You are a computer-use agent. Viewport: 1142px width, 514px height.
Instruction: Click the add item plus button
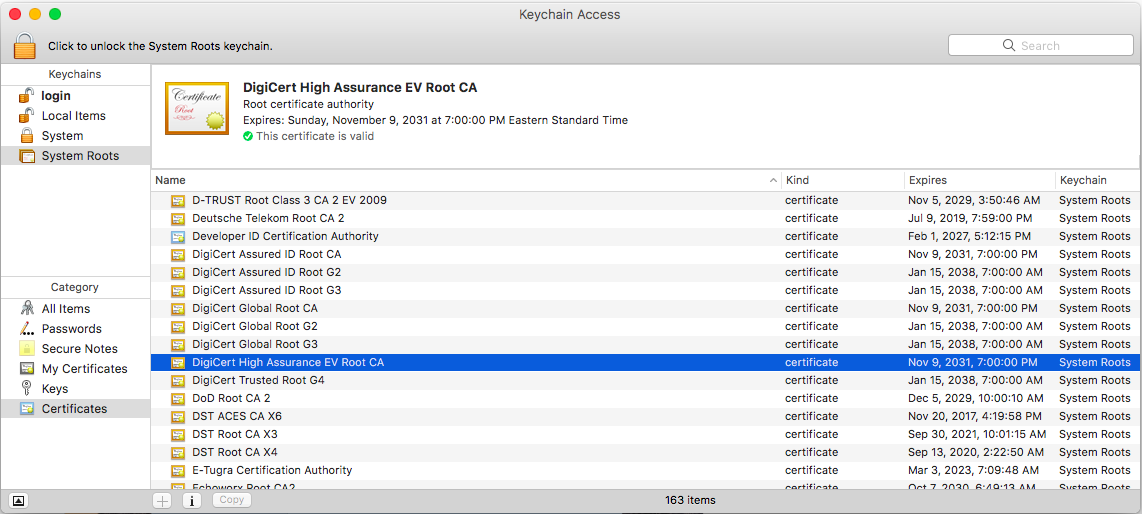pyautogui.click(x=162, y=500)
